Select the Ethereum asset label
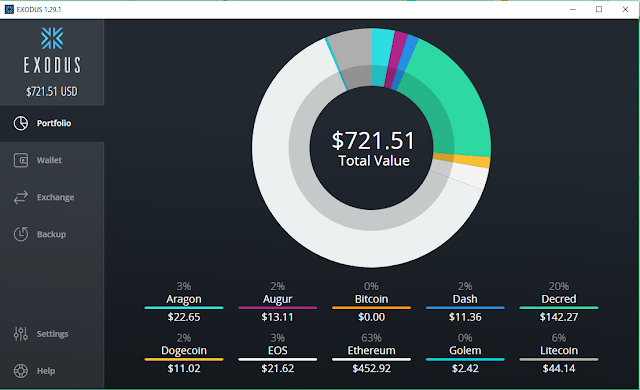 (371, 350)
